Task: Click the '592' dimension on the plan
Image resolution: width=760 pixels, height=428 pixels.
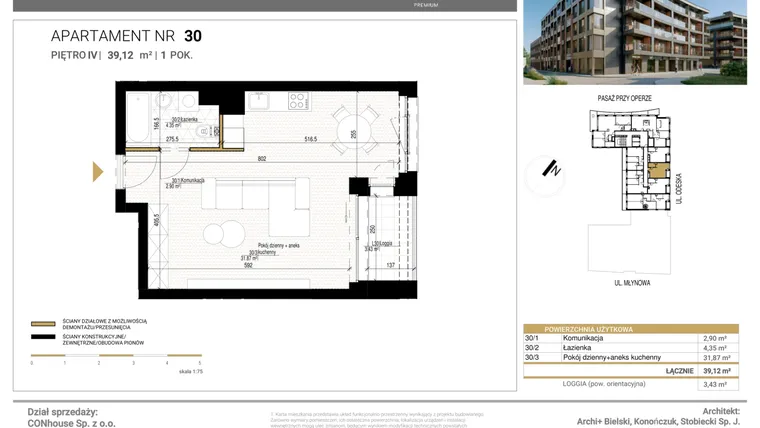Action: coord(248,265)
